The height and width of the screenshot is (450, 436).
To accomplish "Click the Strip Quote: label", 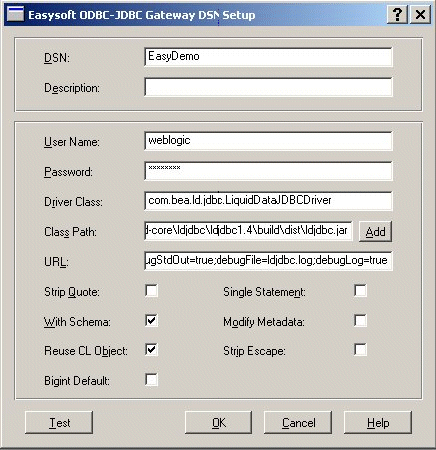I will 72,292.
